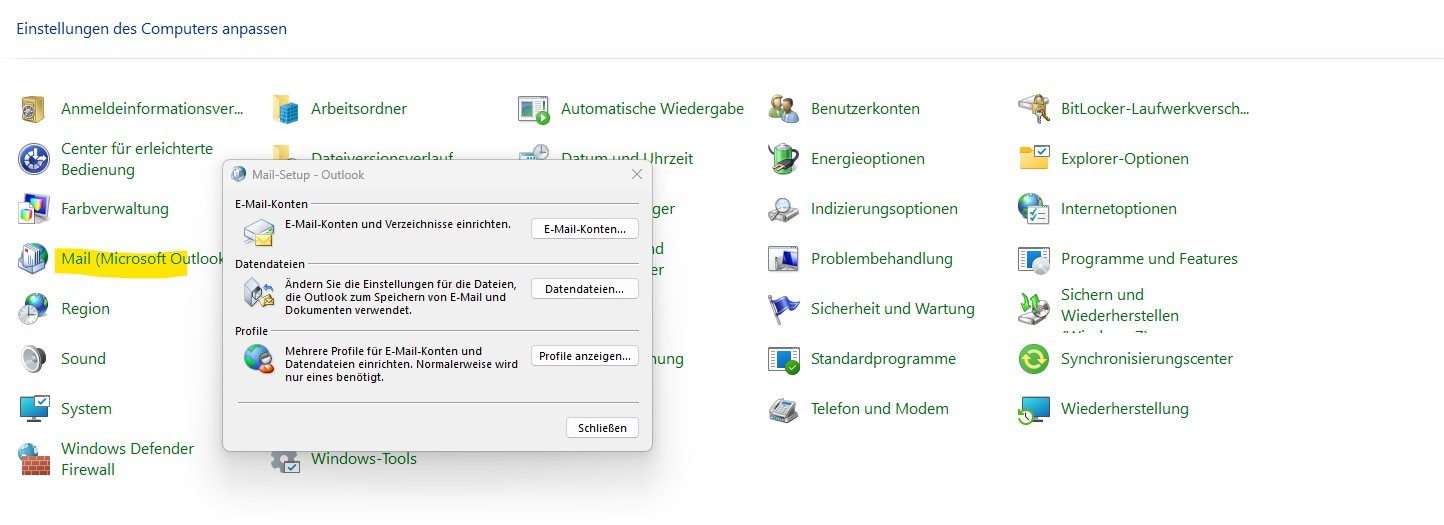1444x525 pixels.
Task: Click the Automatische Wiedergabe link
Action: tap(652, 109)
